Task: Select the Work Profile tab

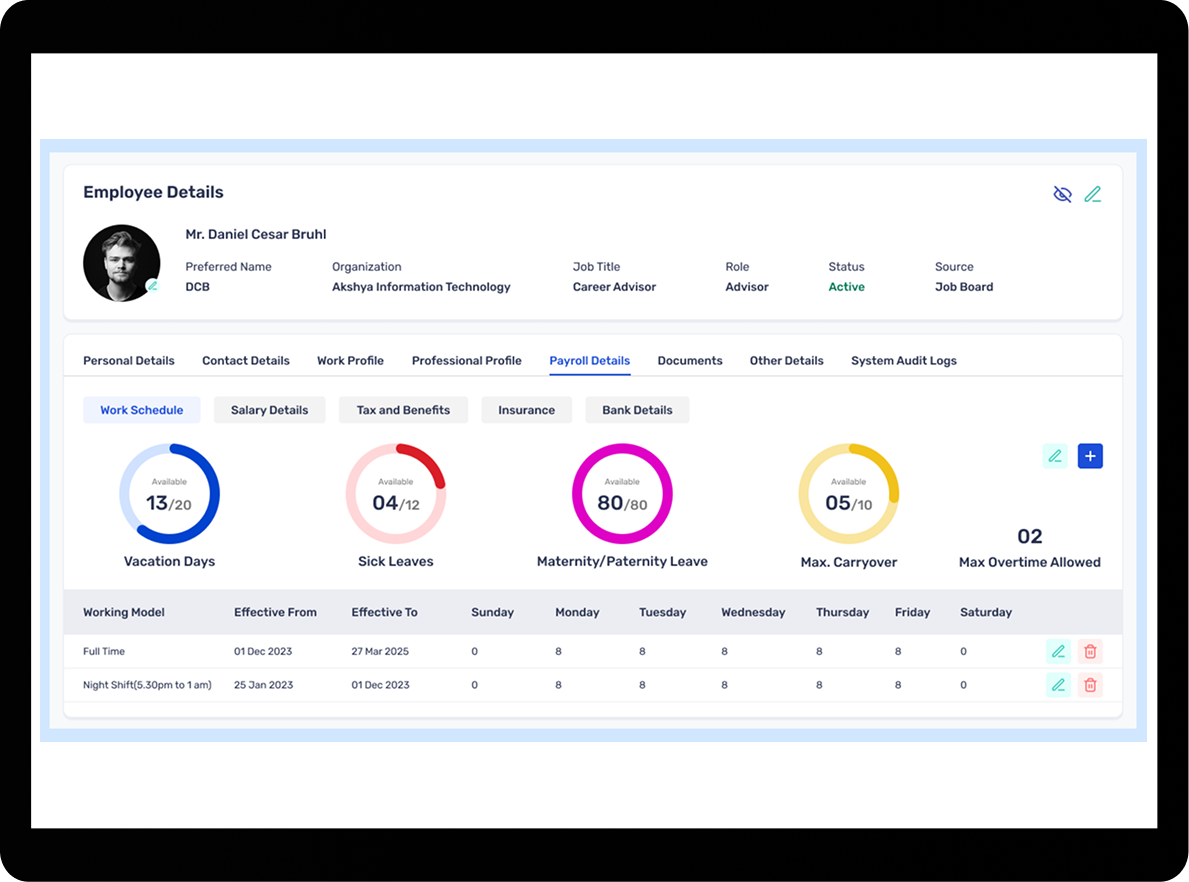Action: pyautogui.click(x=350, y=361)
